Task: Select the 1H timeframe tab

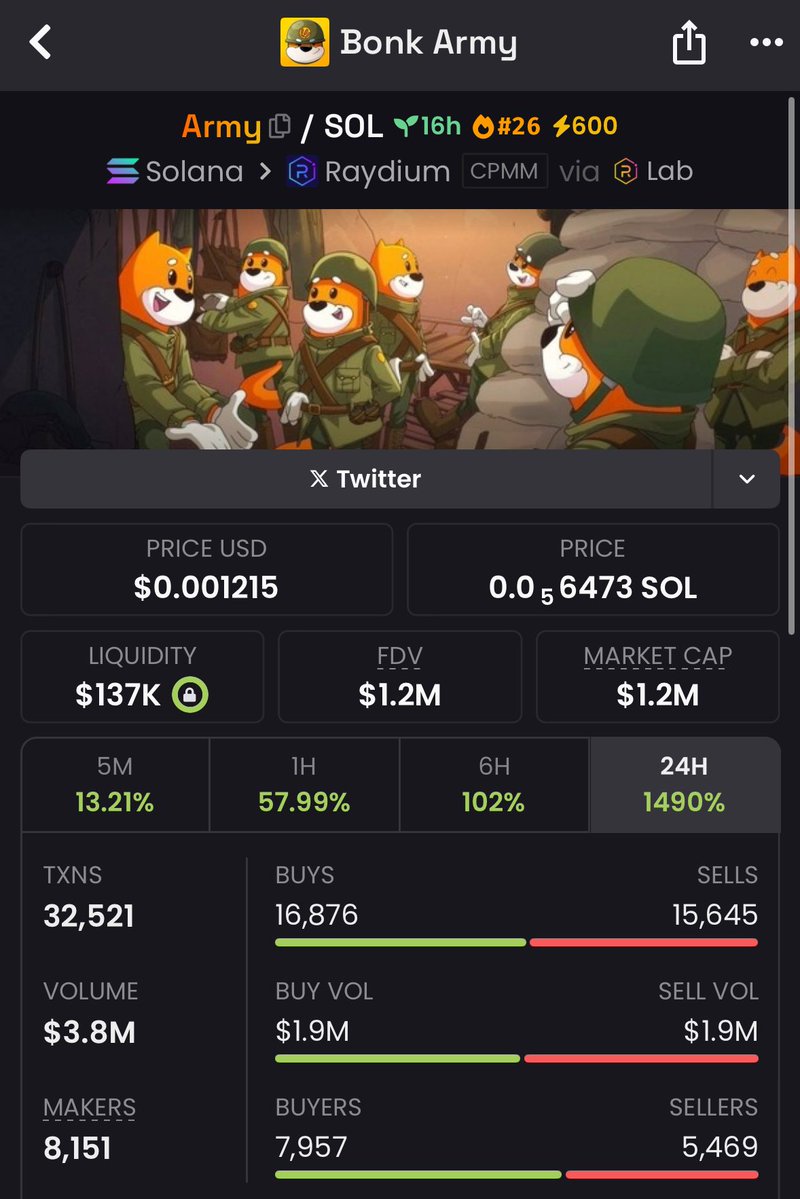Action: 304,785
